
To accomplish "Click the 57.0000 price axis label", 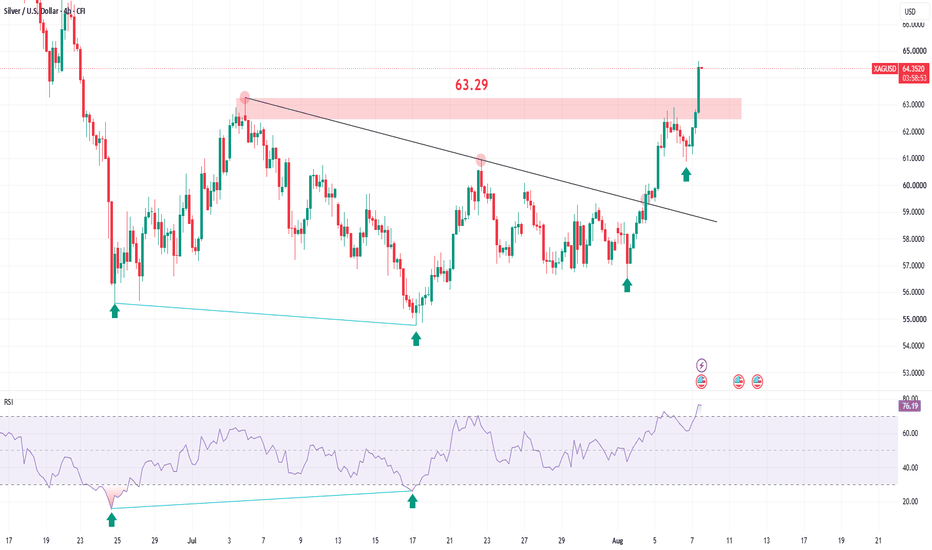I will 914,266.
